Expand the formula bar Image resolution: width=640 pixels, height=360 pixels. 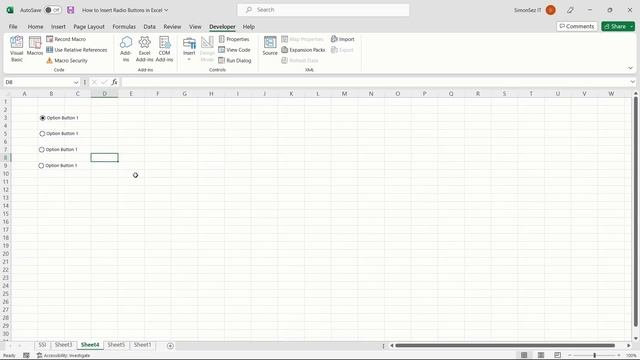tap(632, 82)
